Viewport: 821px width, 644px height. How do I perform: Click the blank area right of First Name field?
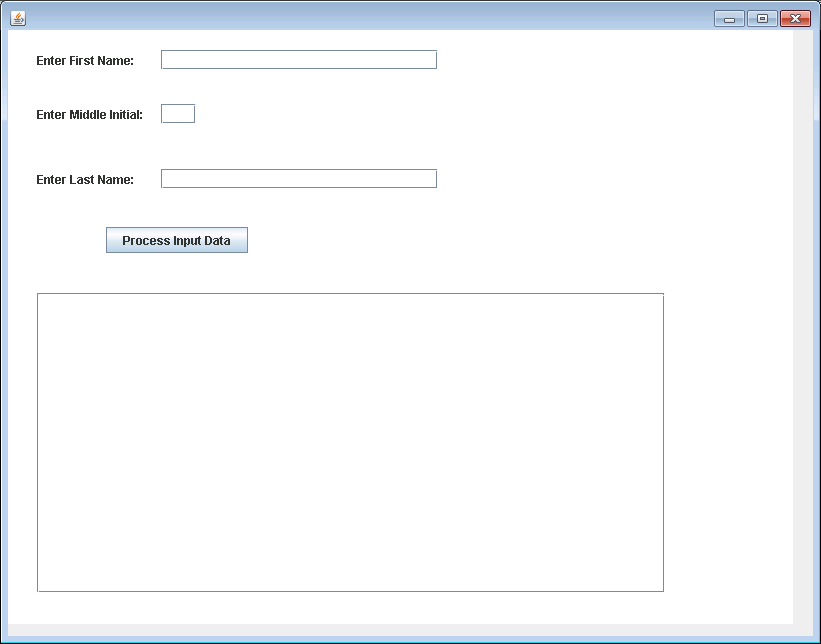pyautogui.click(x=600, y=60)
